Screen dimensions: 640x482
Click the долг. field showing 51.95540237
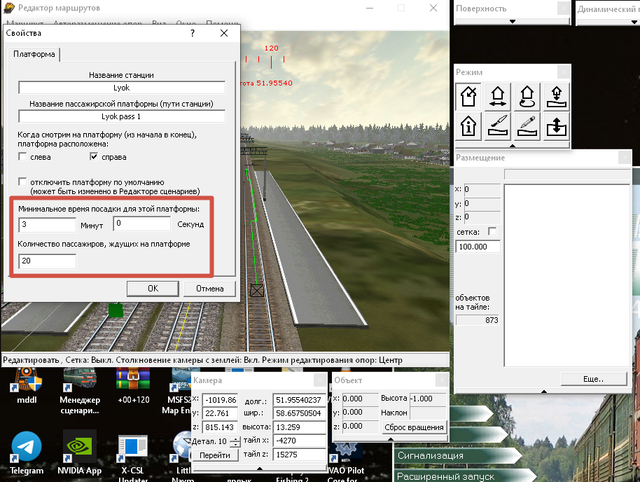(x=299, y=400)
